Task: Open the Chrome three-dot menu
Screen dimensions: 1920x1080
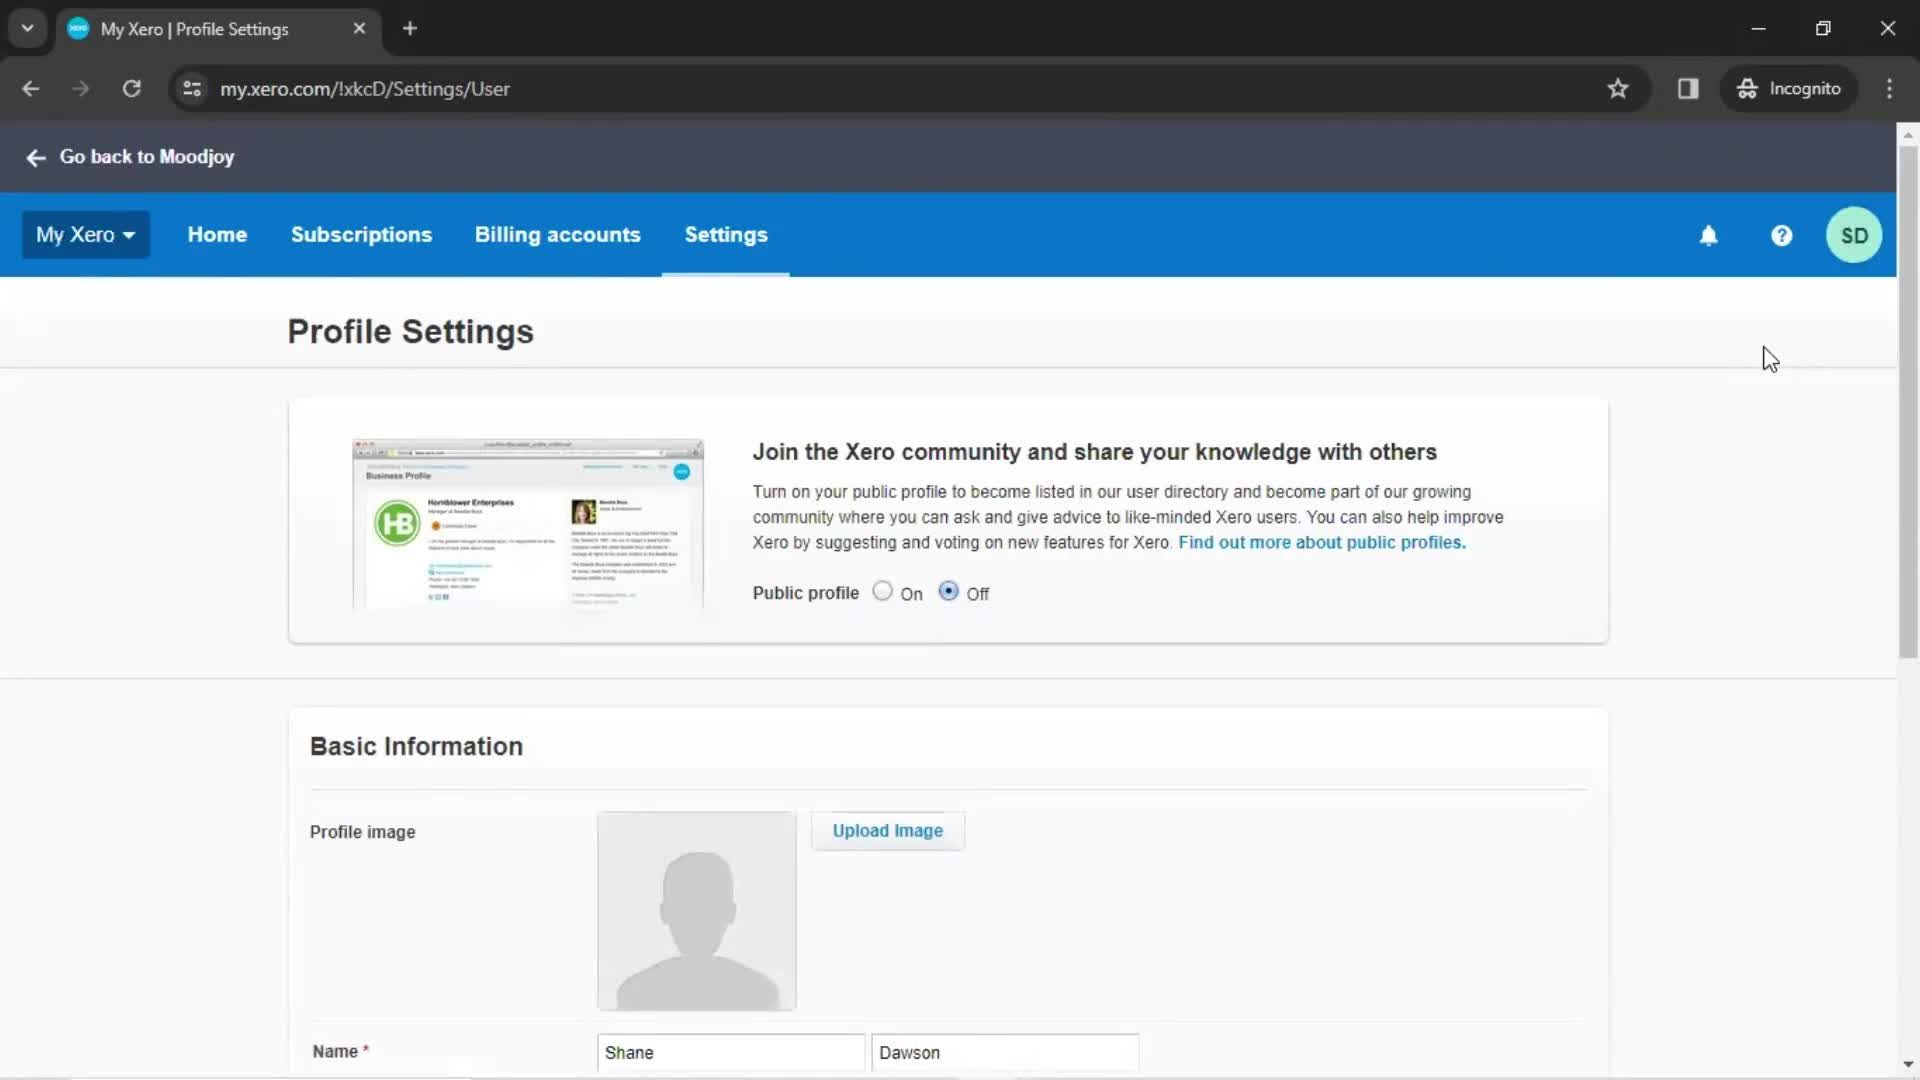Action: 1889,89
